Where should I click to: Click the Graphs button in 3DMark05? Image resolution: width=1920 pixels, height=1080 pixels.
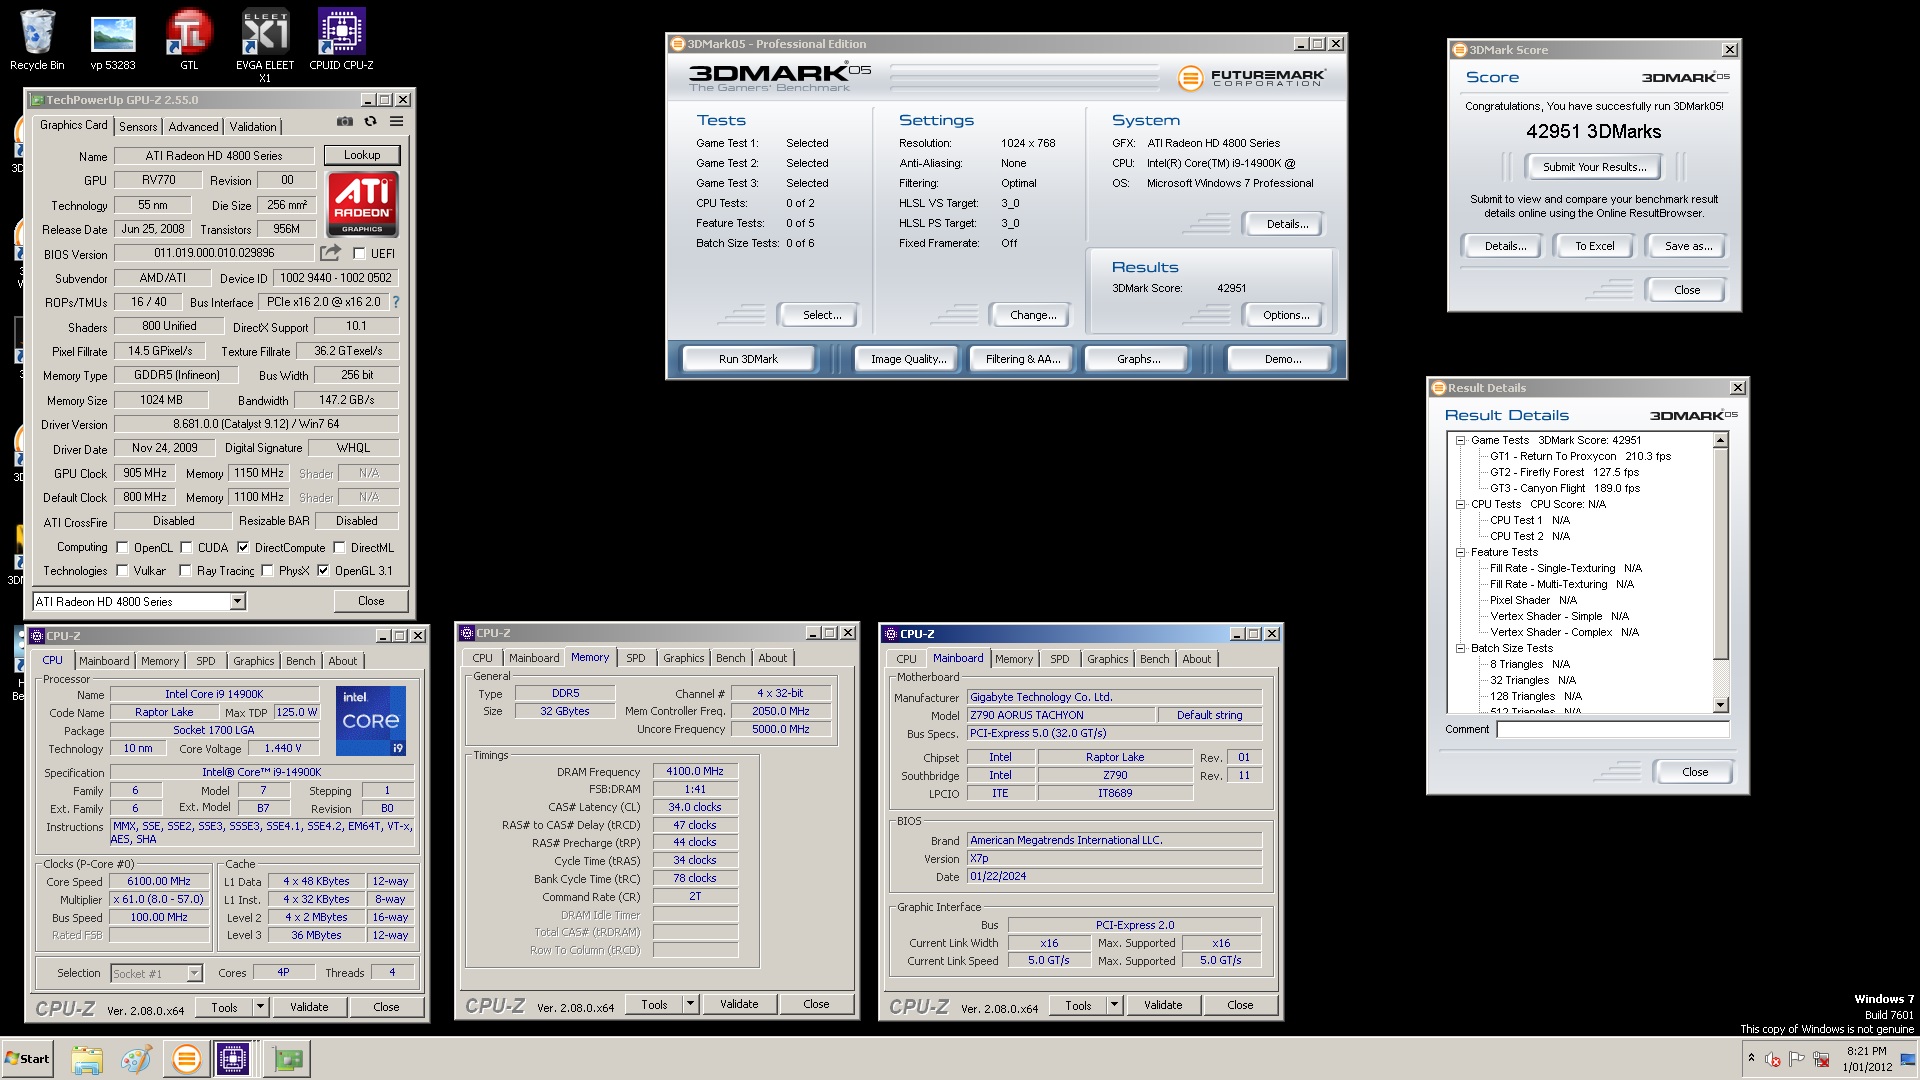click(1138, 359)
